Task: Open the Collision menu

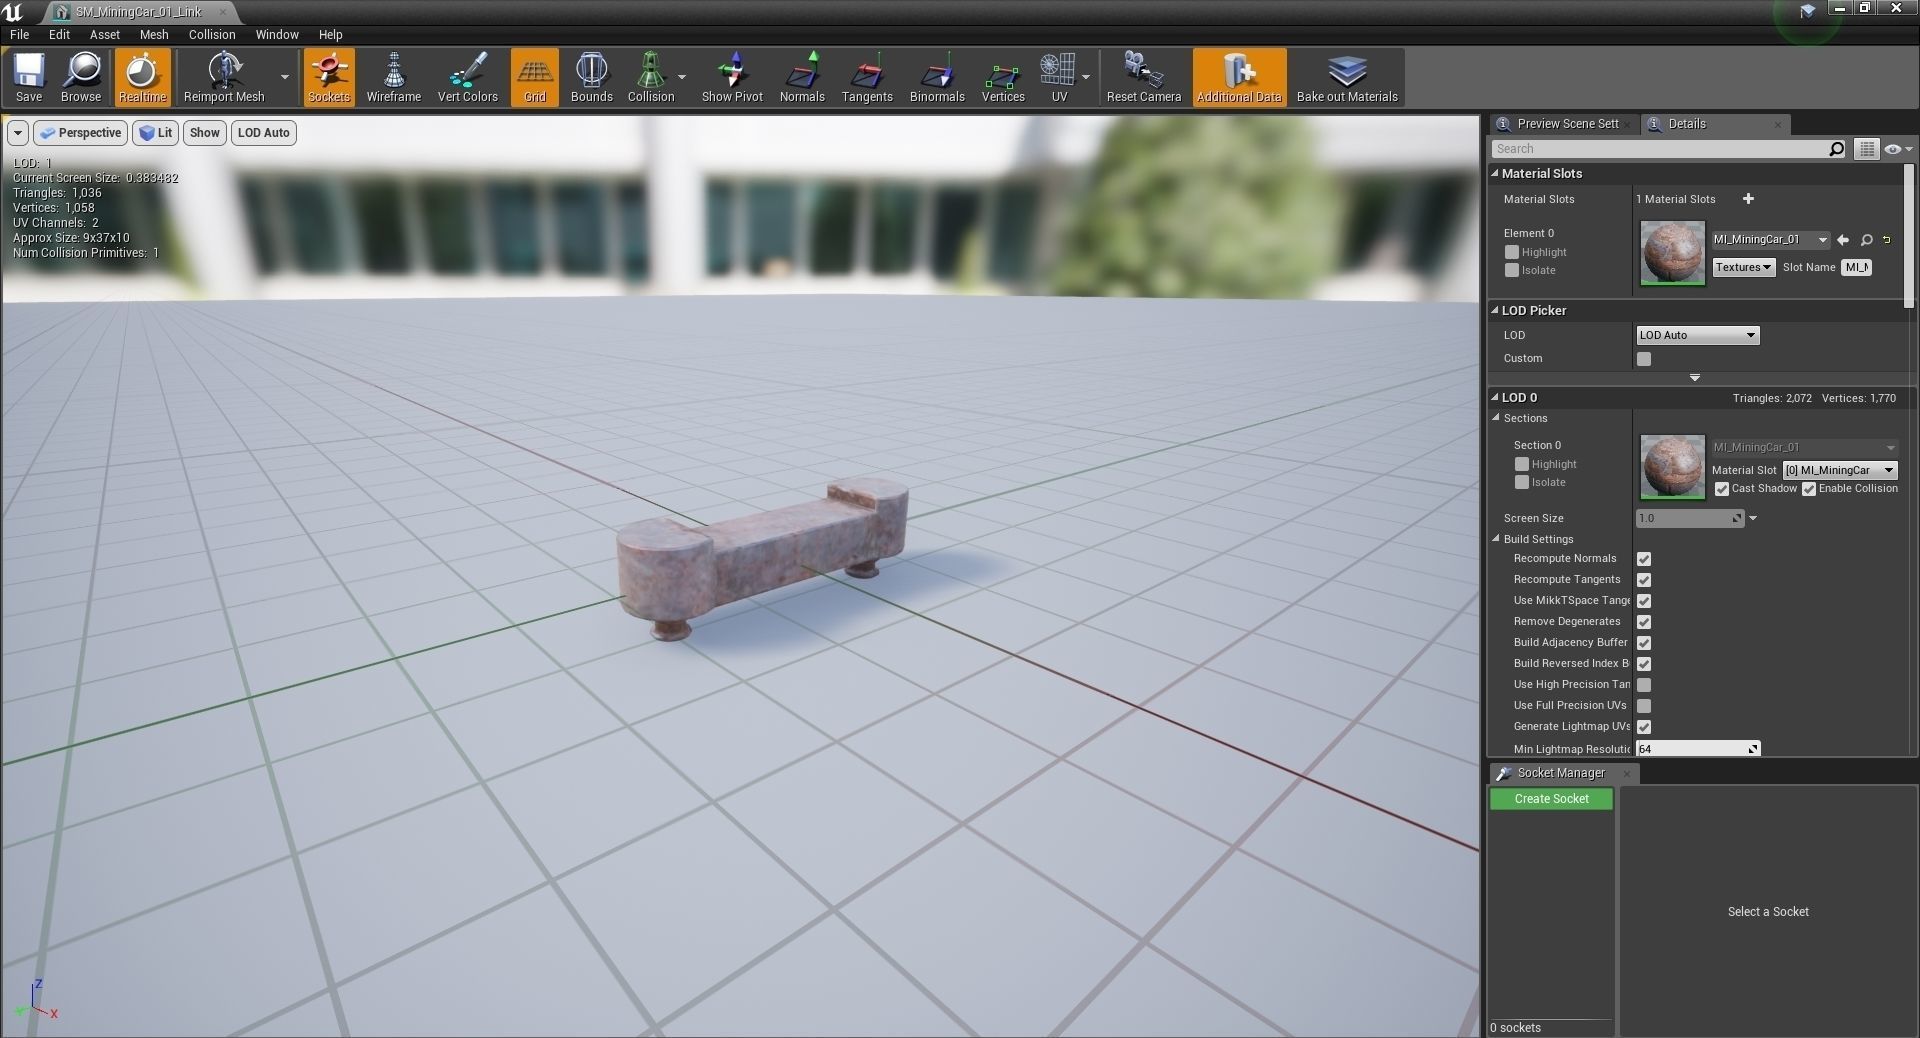Action: pyautogui.click(x=212, y=34)
